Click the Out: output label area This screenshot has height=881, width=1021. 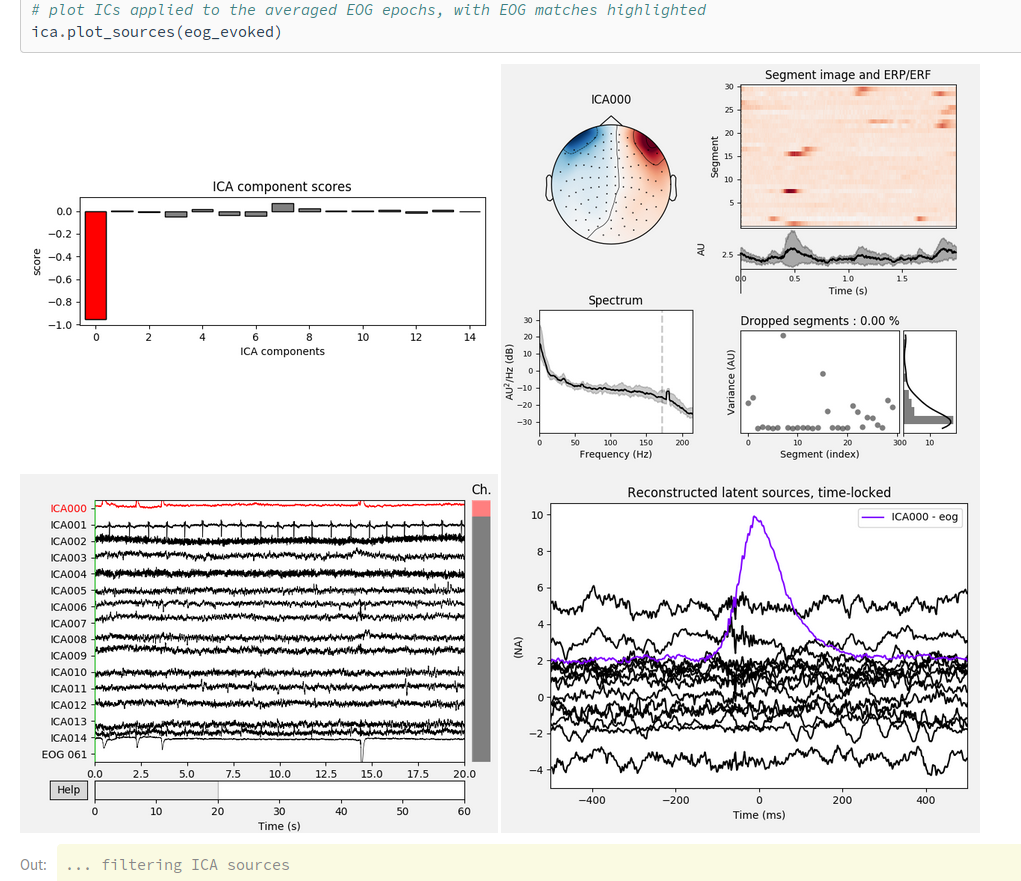(x=33, y=864)
